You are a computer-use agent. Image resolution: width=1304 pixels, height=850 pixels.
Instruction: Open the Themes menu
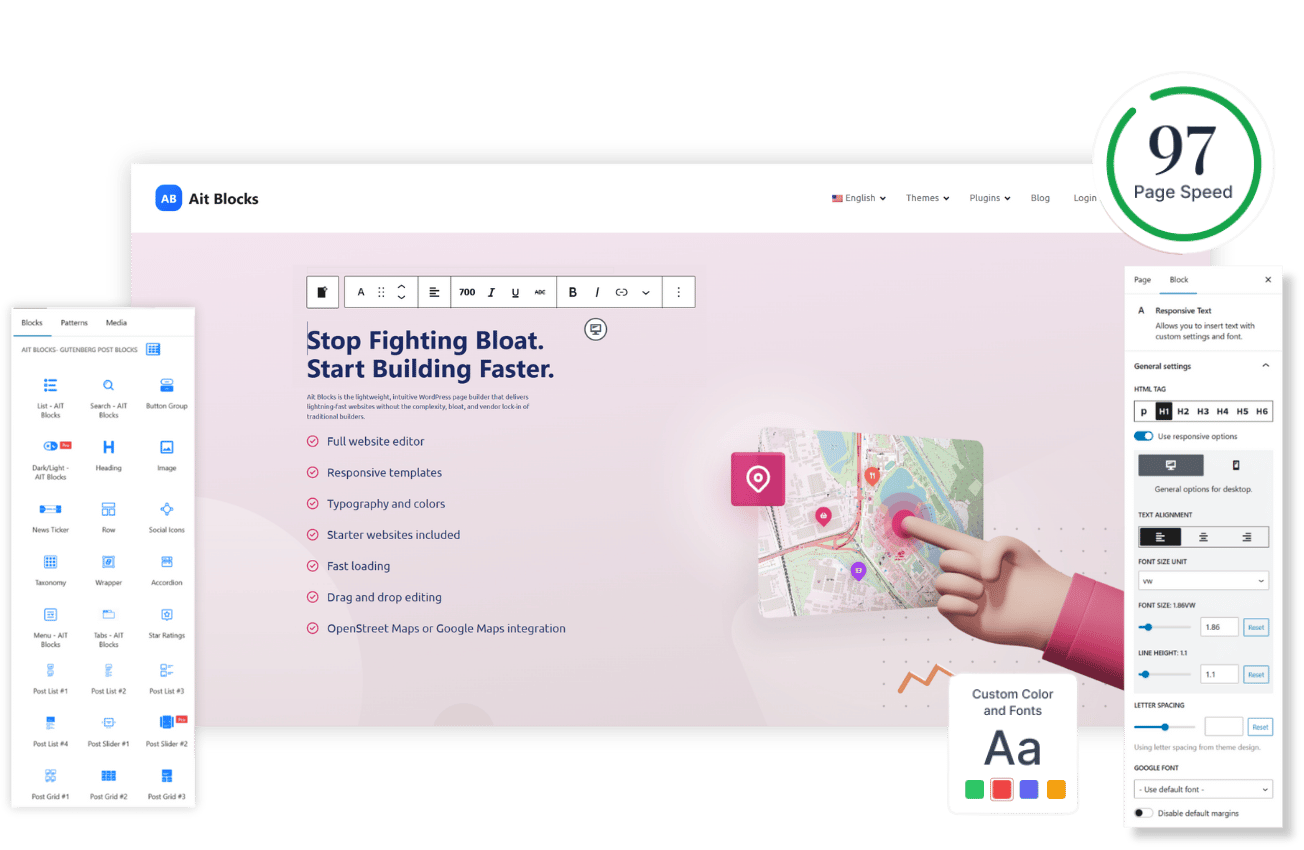pyautogui.click(x=928, y=198)
